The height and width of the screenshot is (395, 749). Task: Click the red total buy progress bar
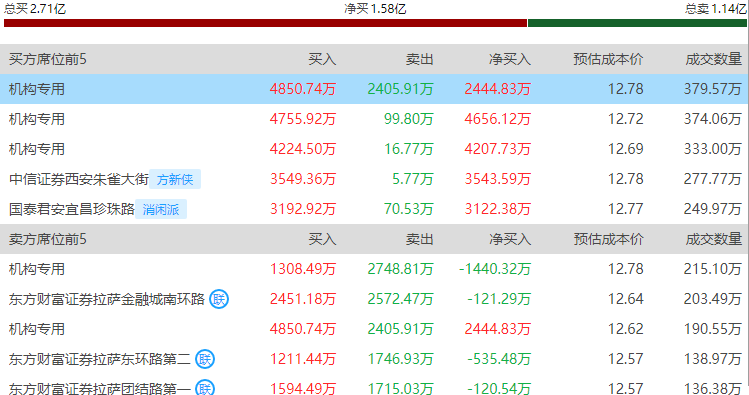tap(265, 23)
